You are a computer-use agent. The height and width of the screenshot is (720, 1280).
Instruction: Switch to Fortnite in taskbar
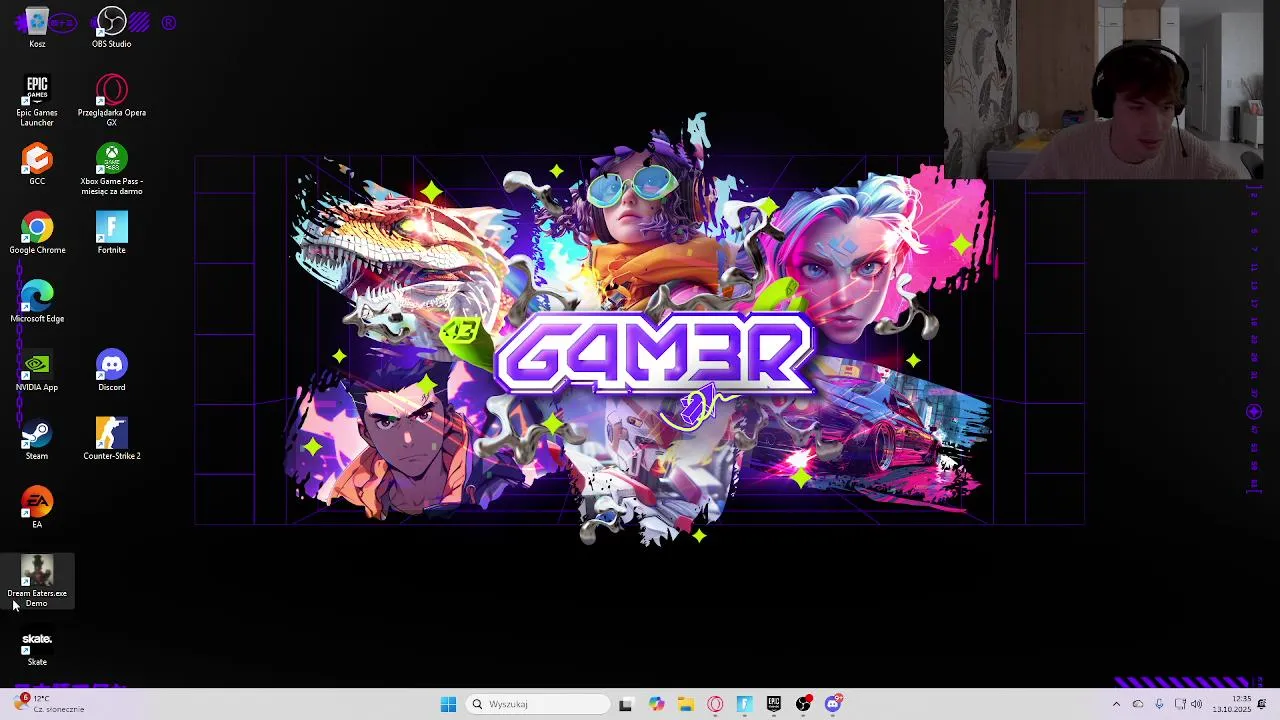[x=744, y=704]
